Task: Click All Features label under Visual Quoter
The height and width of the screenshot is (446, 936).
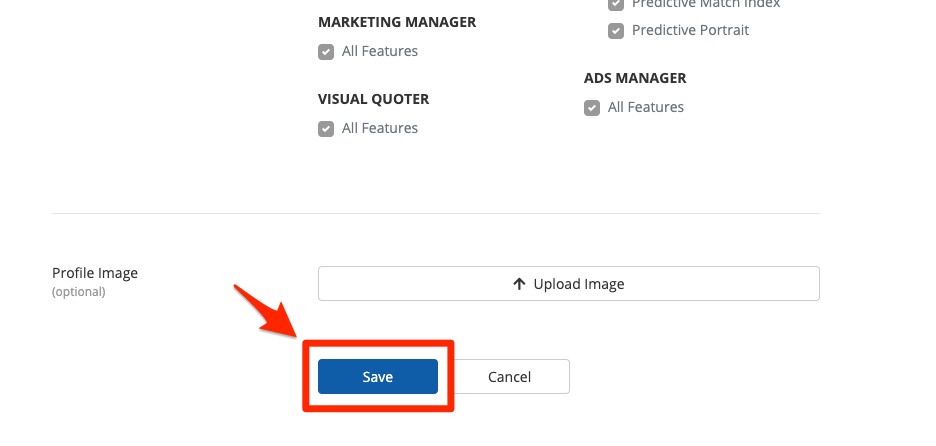Action: (x=380, y=128)
